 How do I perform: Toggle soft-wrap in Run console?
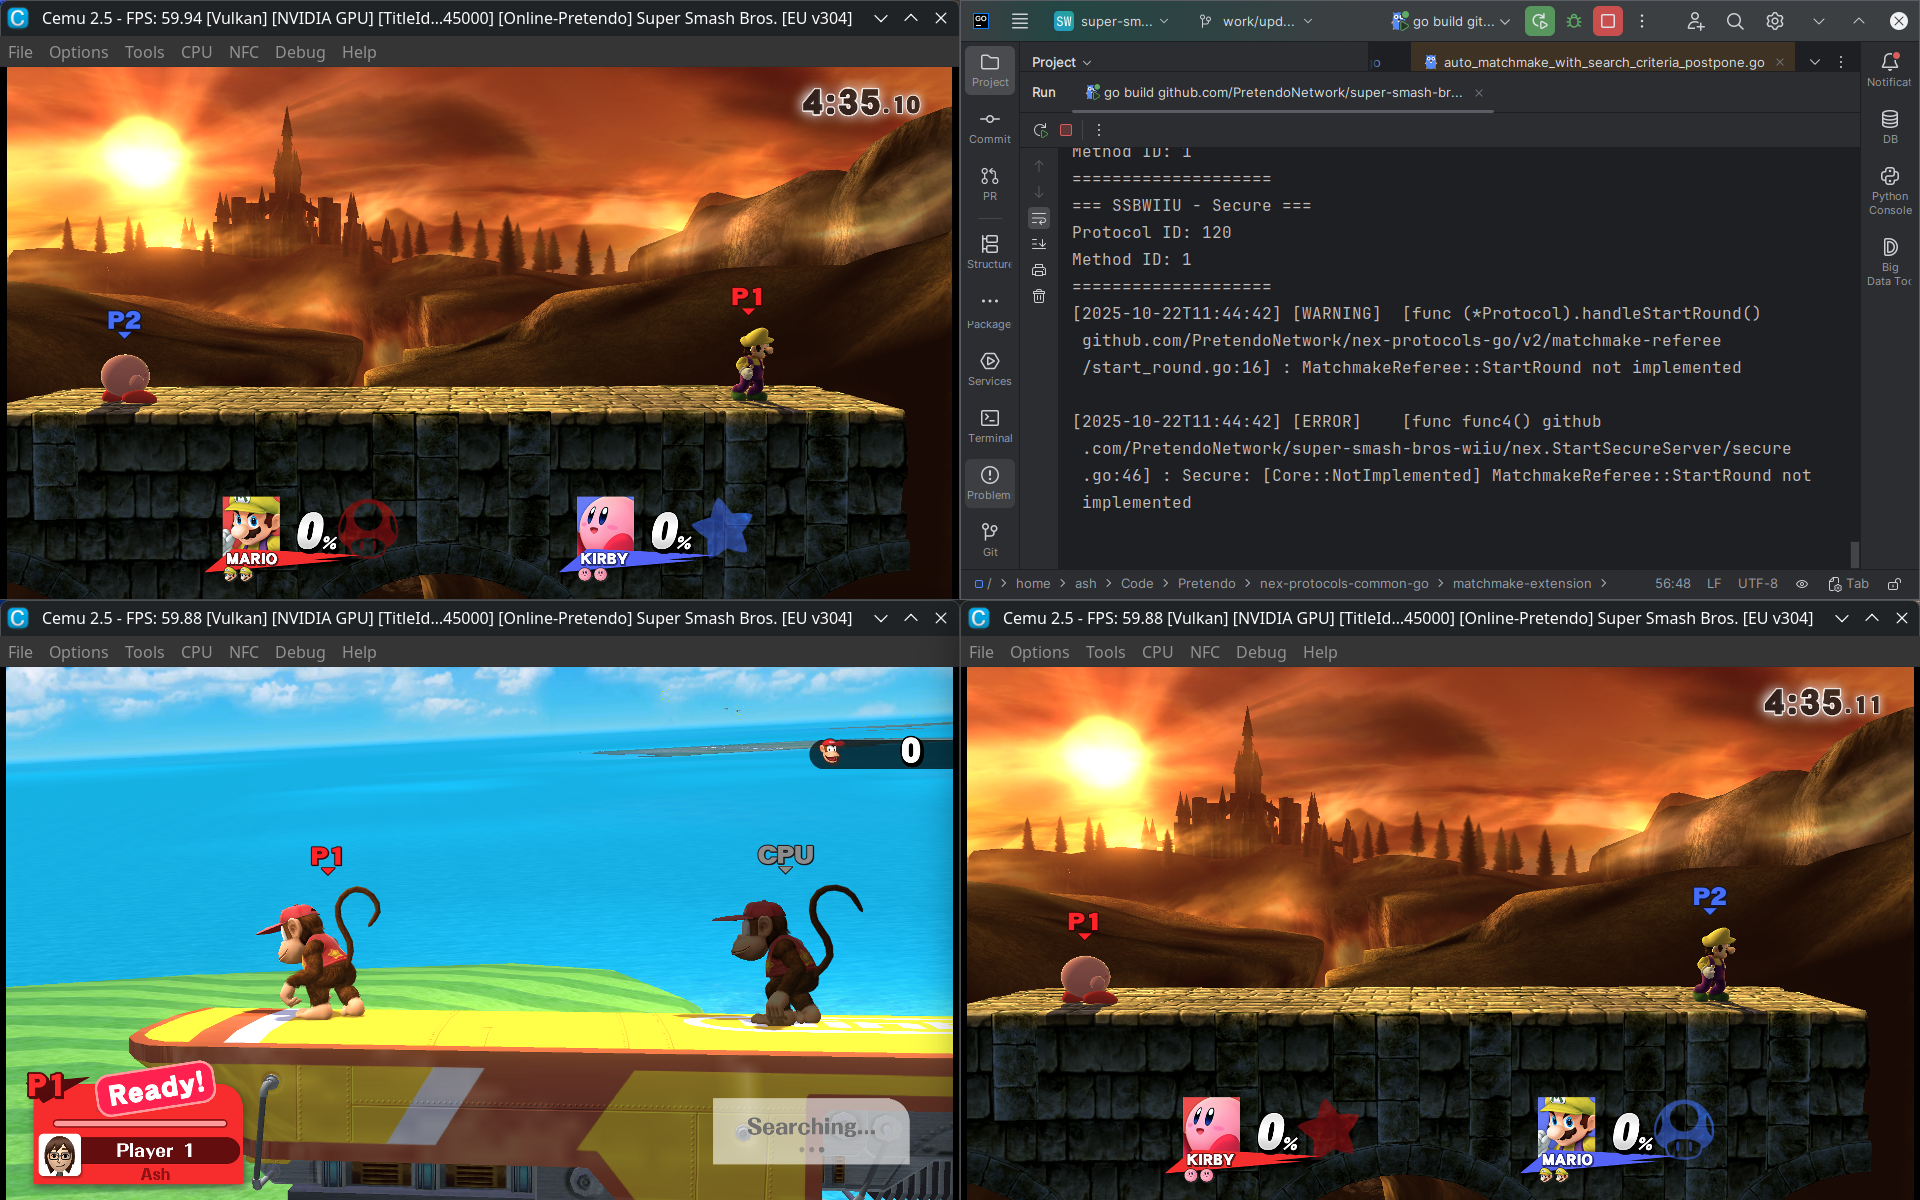pos(1039,218)
